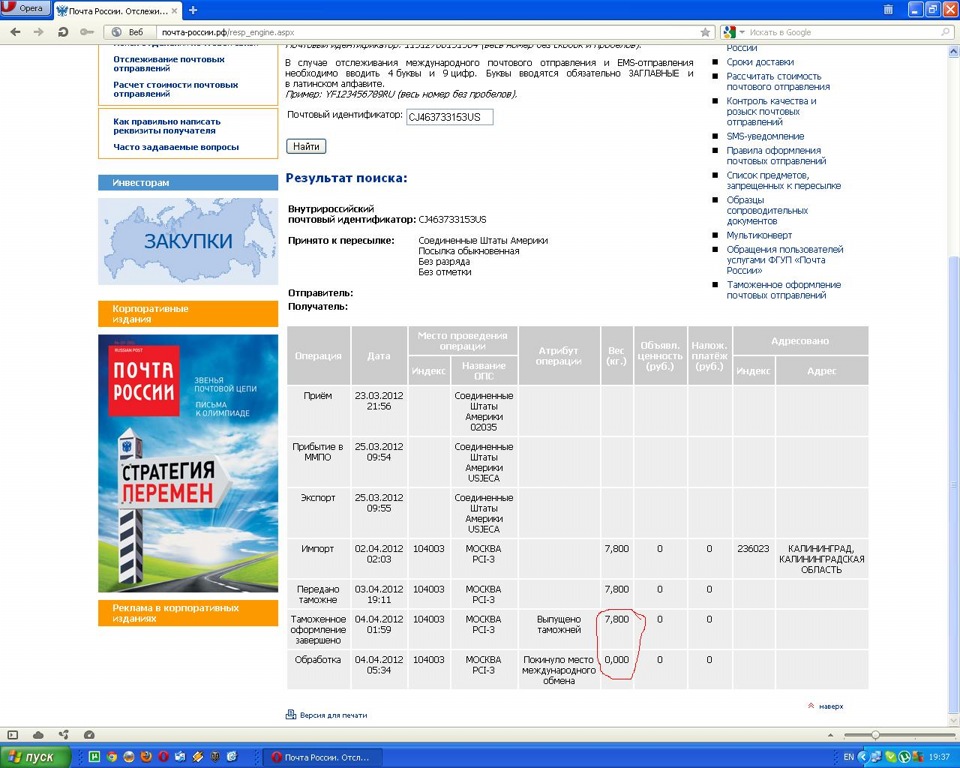The height and width of the screenshot is (768, 960).
Task: Toggle the Opera panels icon in status bar
Action: (13, 734)
